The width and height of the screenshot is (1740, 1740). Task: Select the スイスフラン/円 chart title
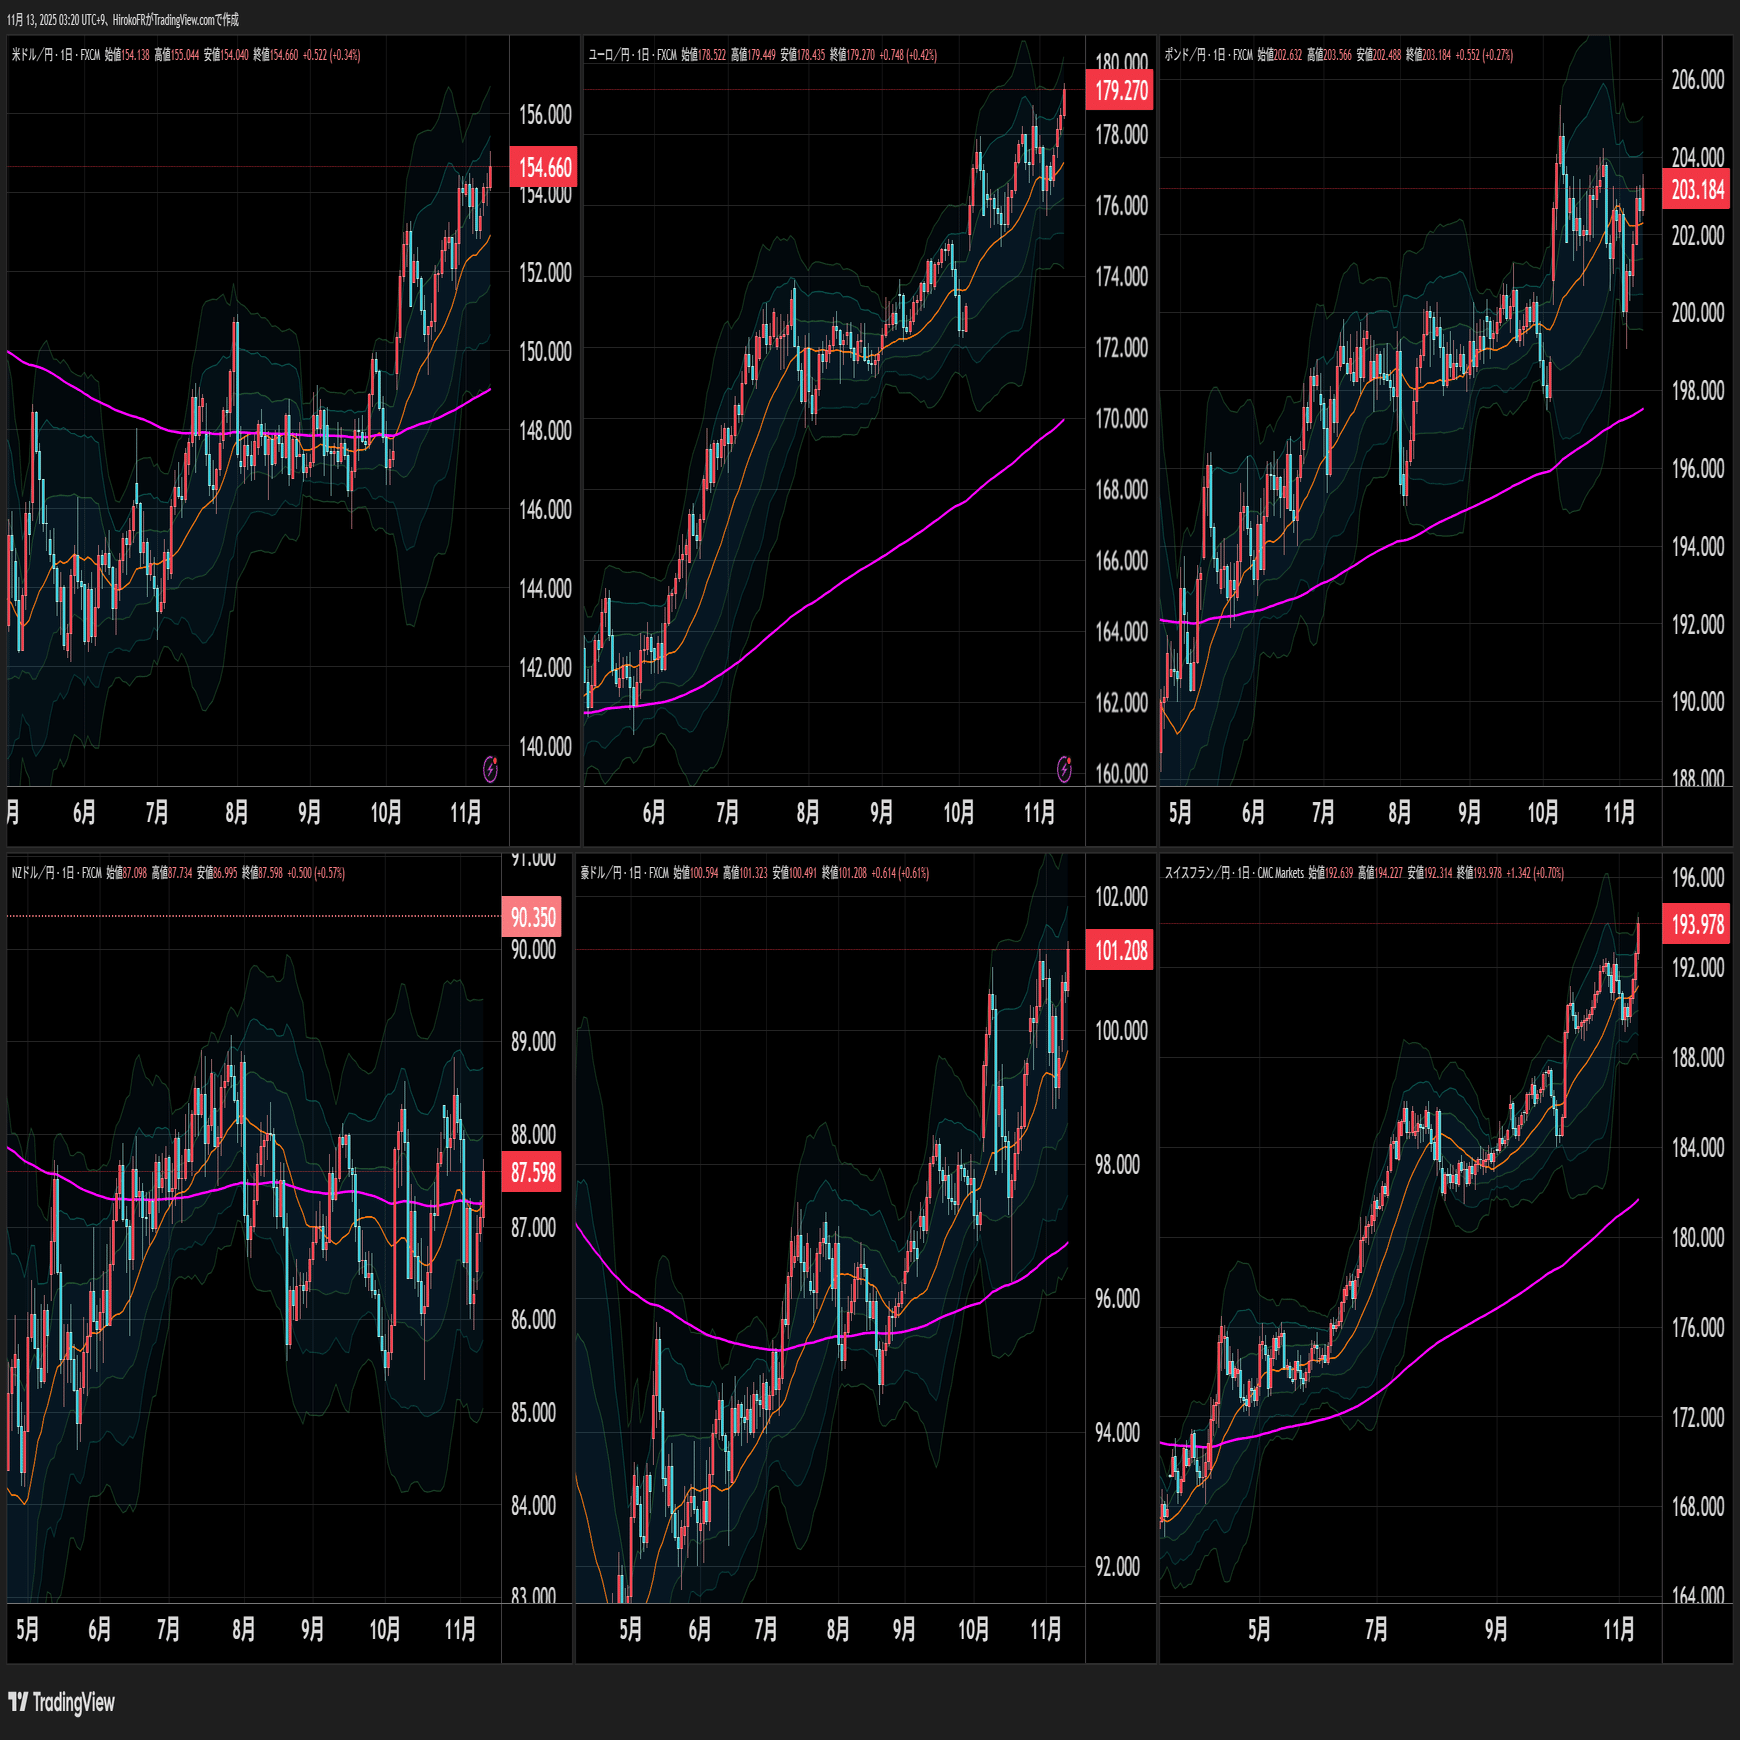pyautogui.click(x=1197, y=873)
